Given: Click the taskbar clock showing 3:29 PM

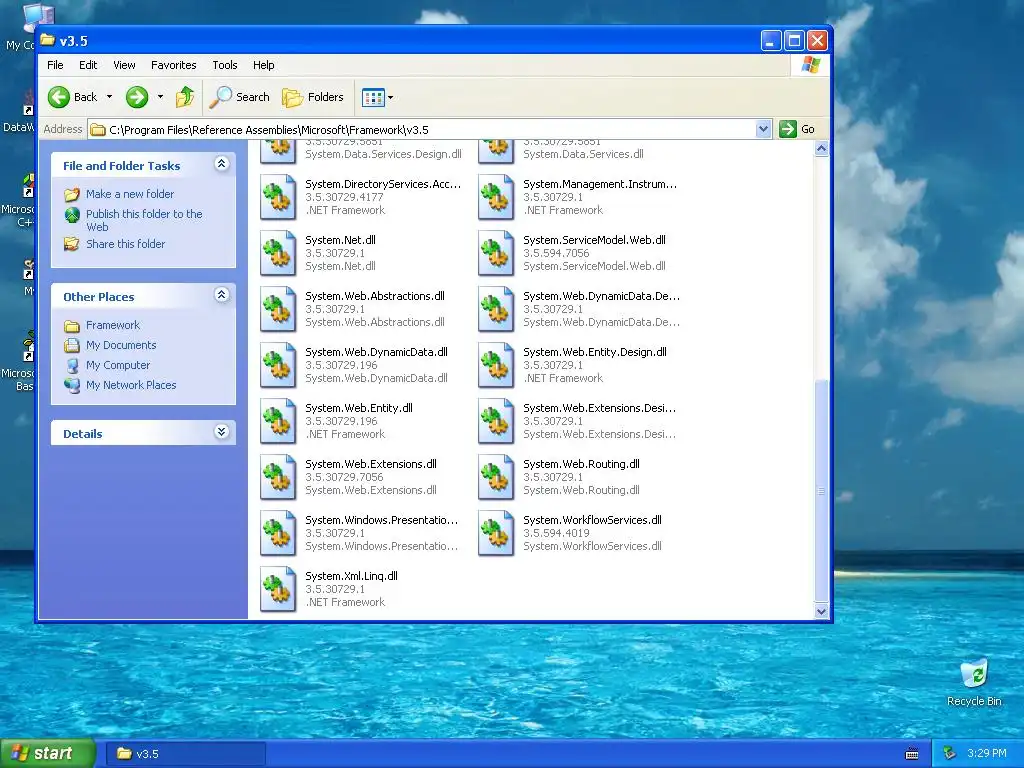Looking at the screenshot, I should coord(987,754).
